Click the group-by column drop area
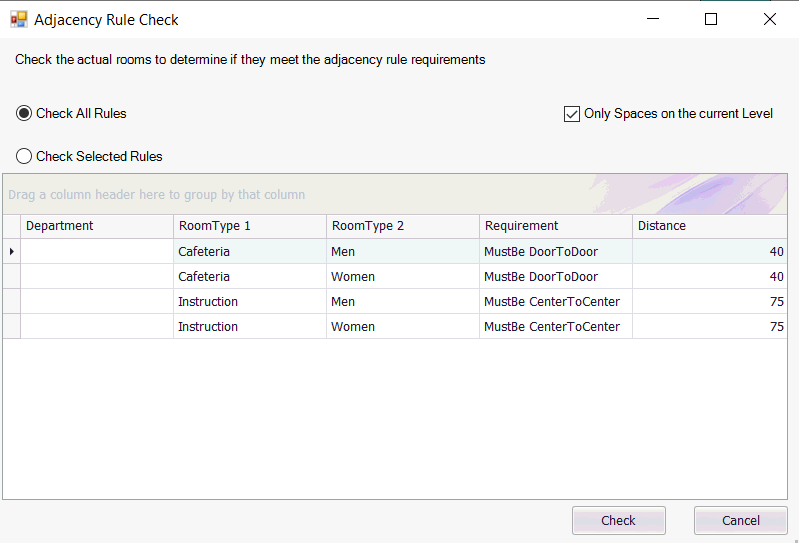 395,194
